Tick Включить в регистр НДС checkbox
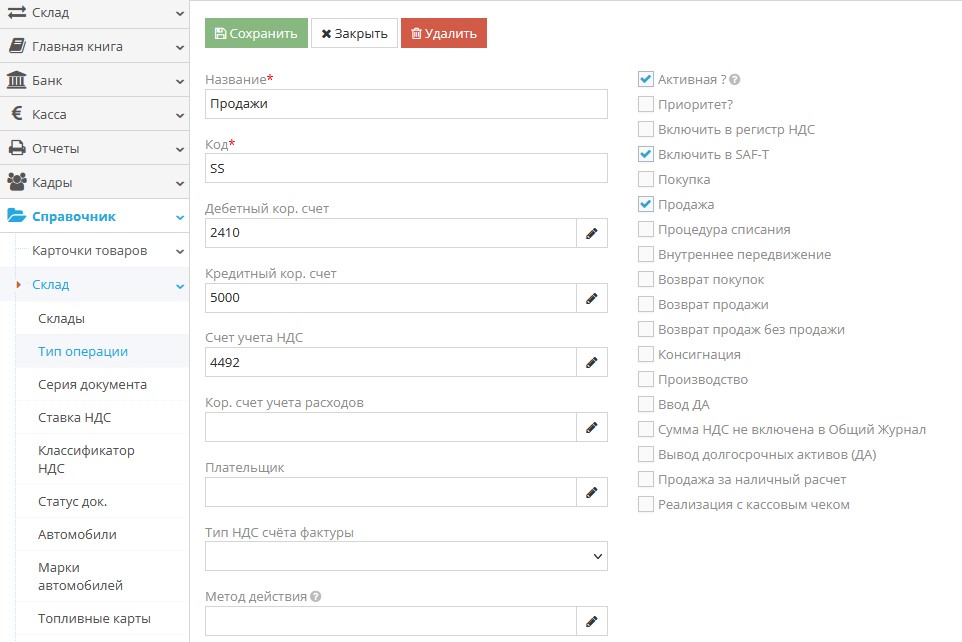The height and width of the screenshot is (642, 962). (646, 129)
